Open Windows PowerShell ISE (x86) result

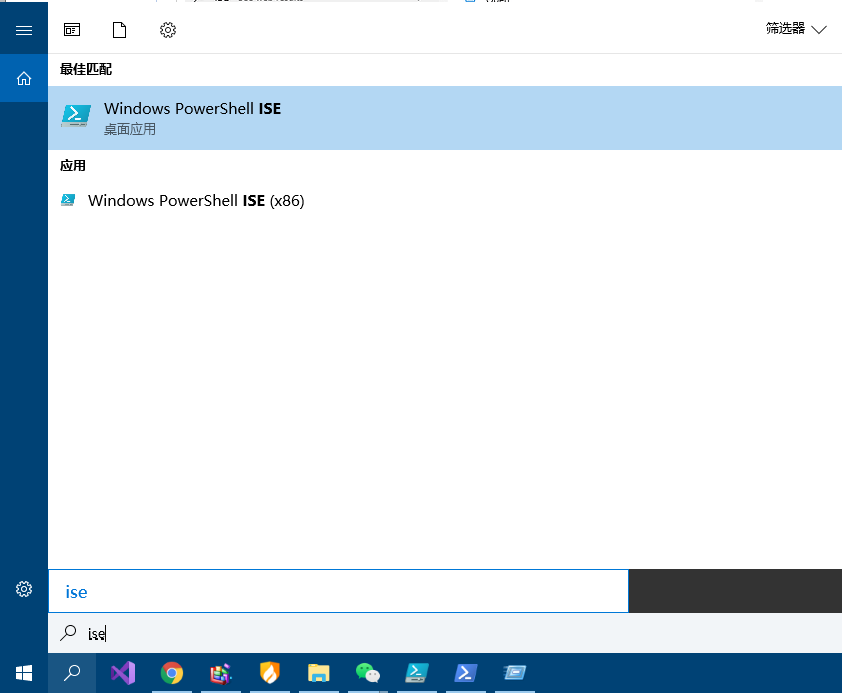coord(445,201)
